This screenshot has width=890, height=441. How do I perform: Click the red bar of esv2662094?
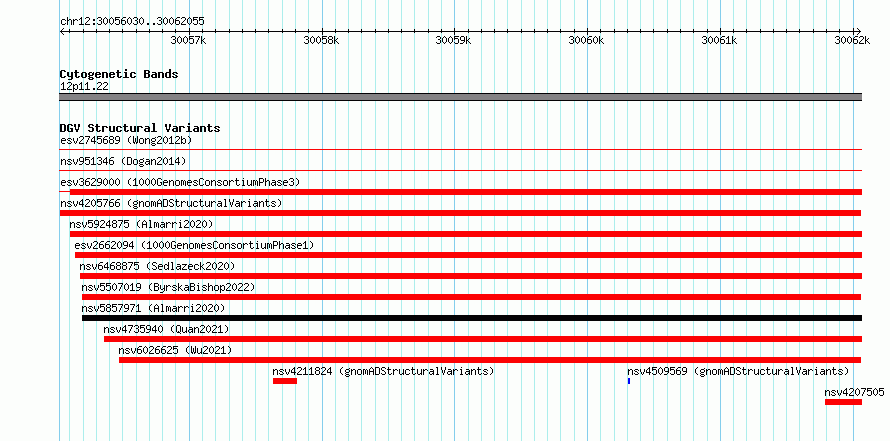click(x=468, y=255)
